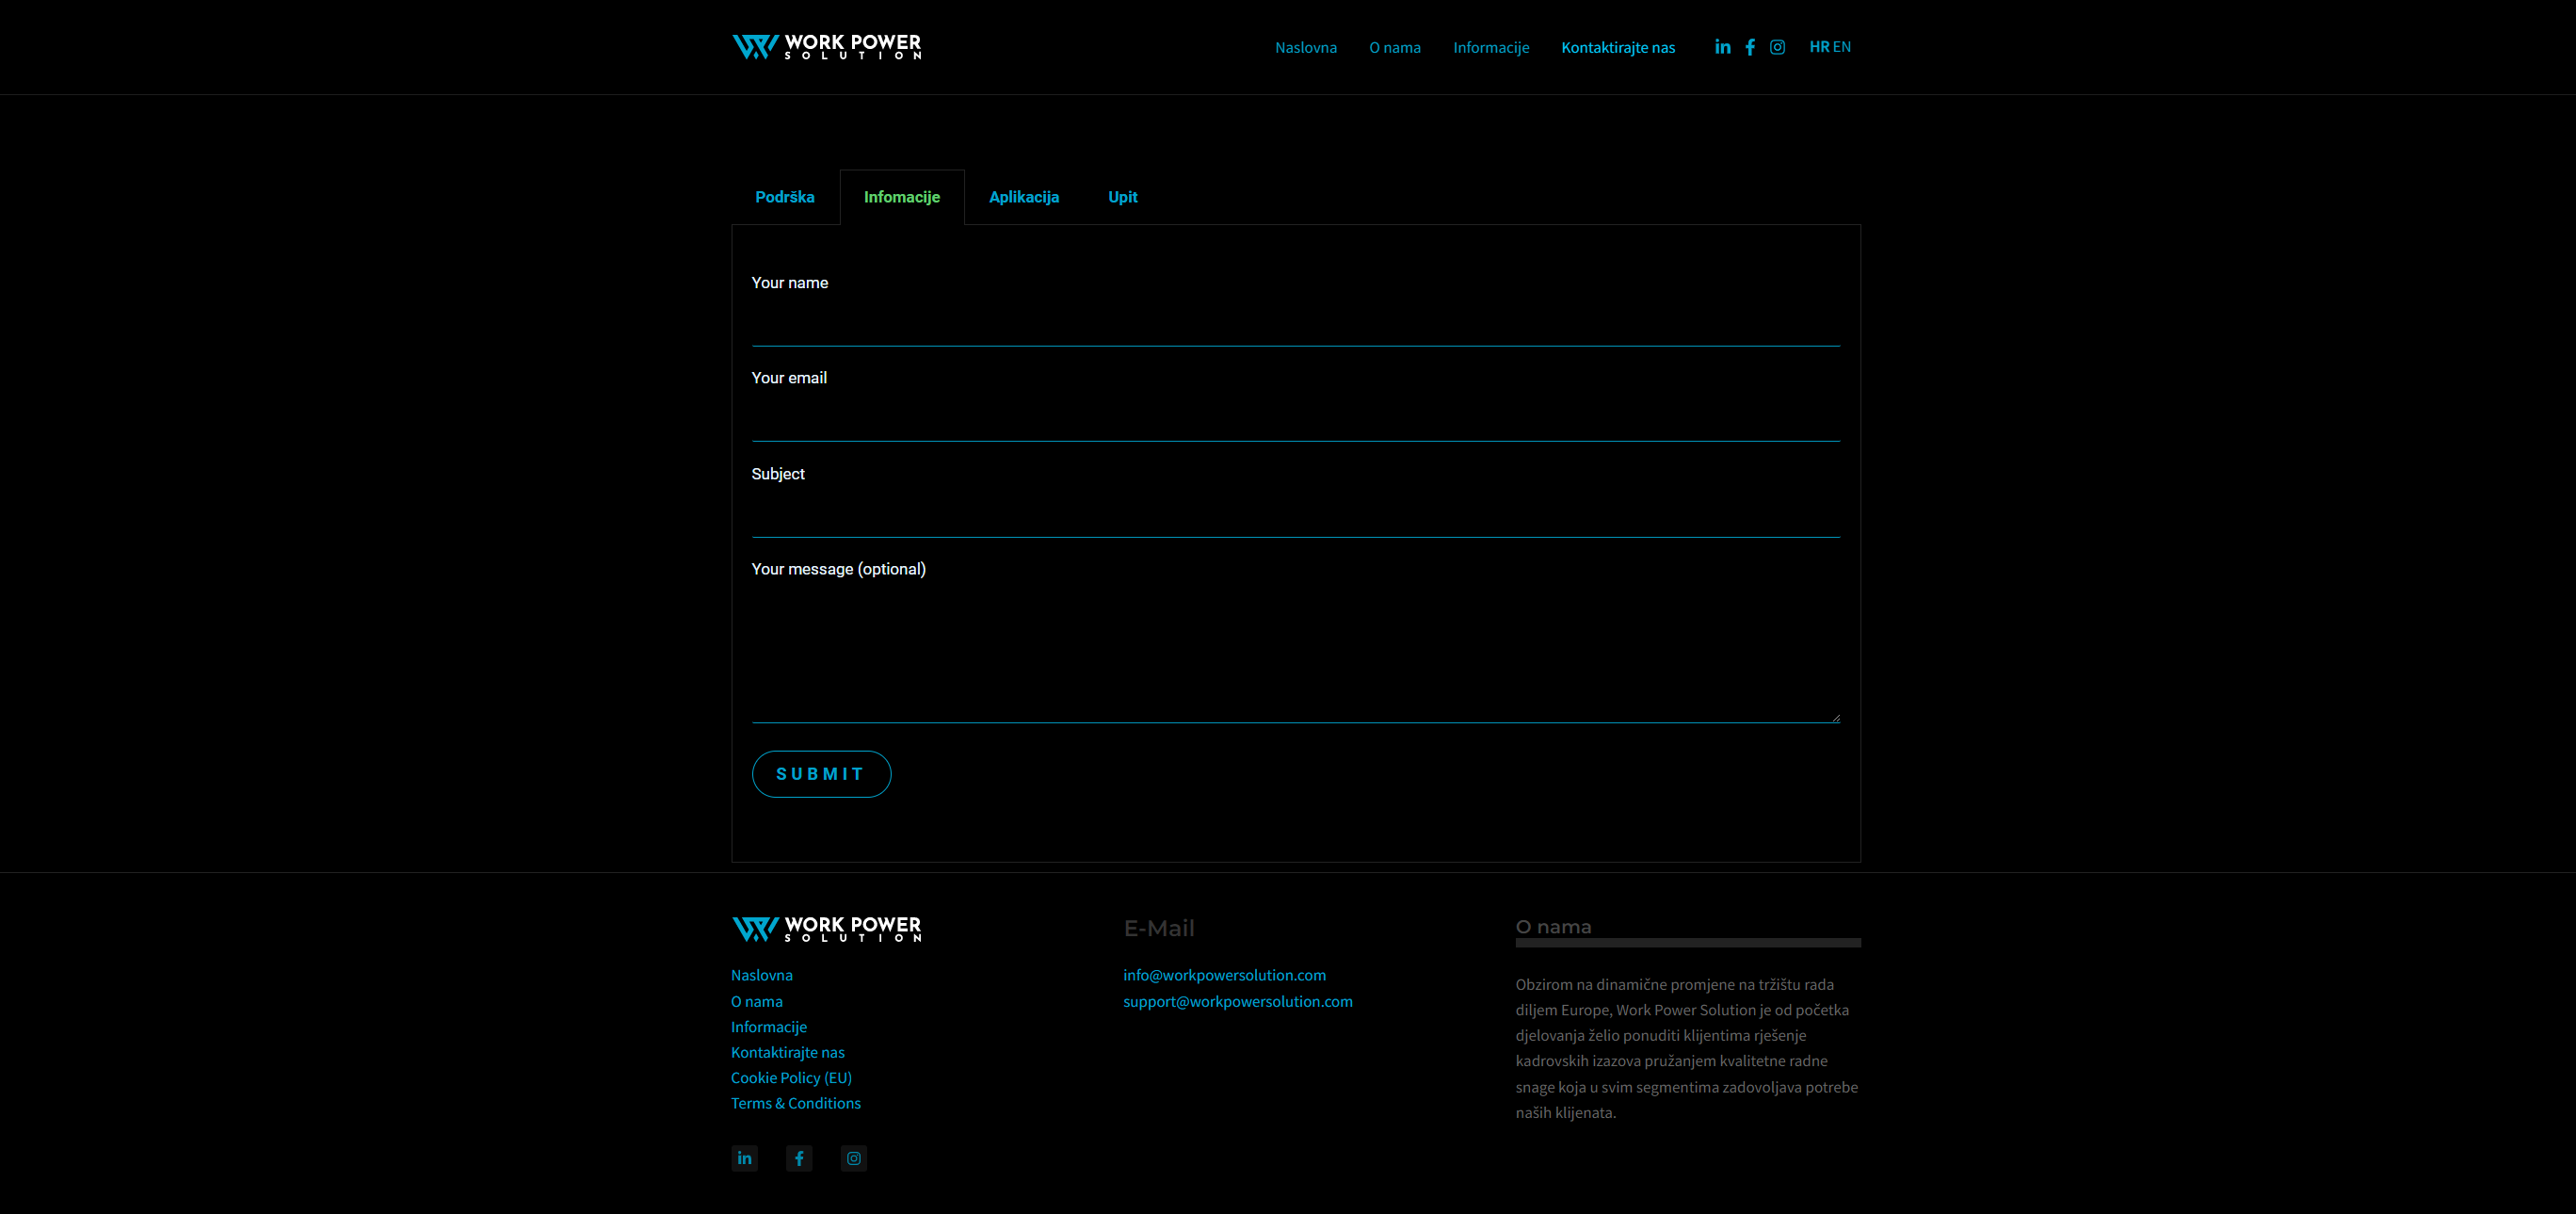2576x1214 pixels.
Task: Switch language to HR
Action: (1819, 47)
